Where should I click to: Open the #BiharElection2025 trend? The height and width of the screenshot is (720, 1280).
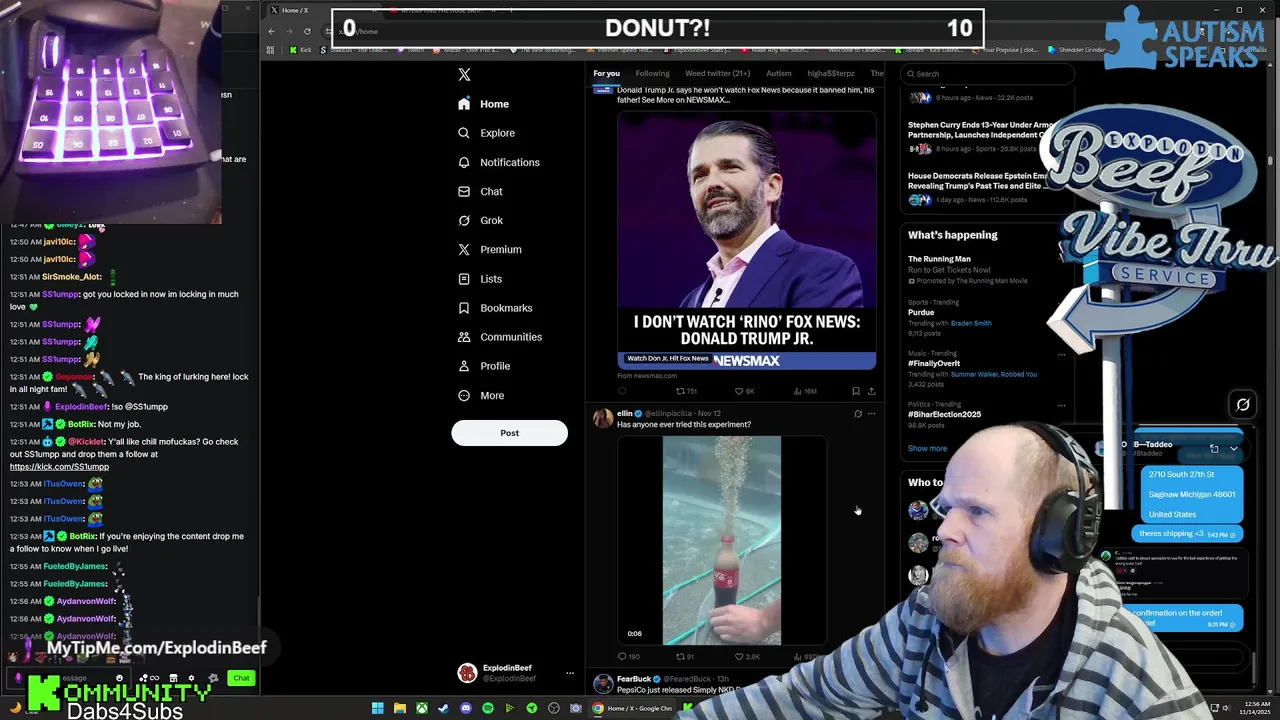944,414
